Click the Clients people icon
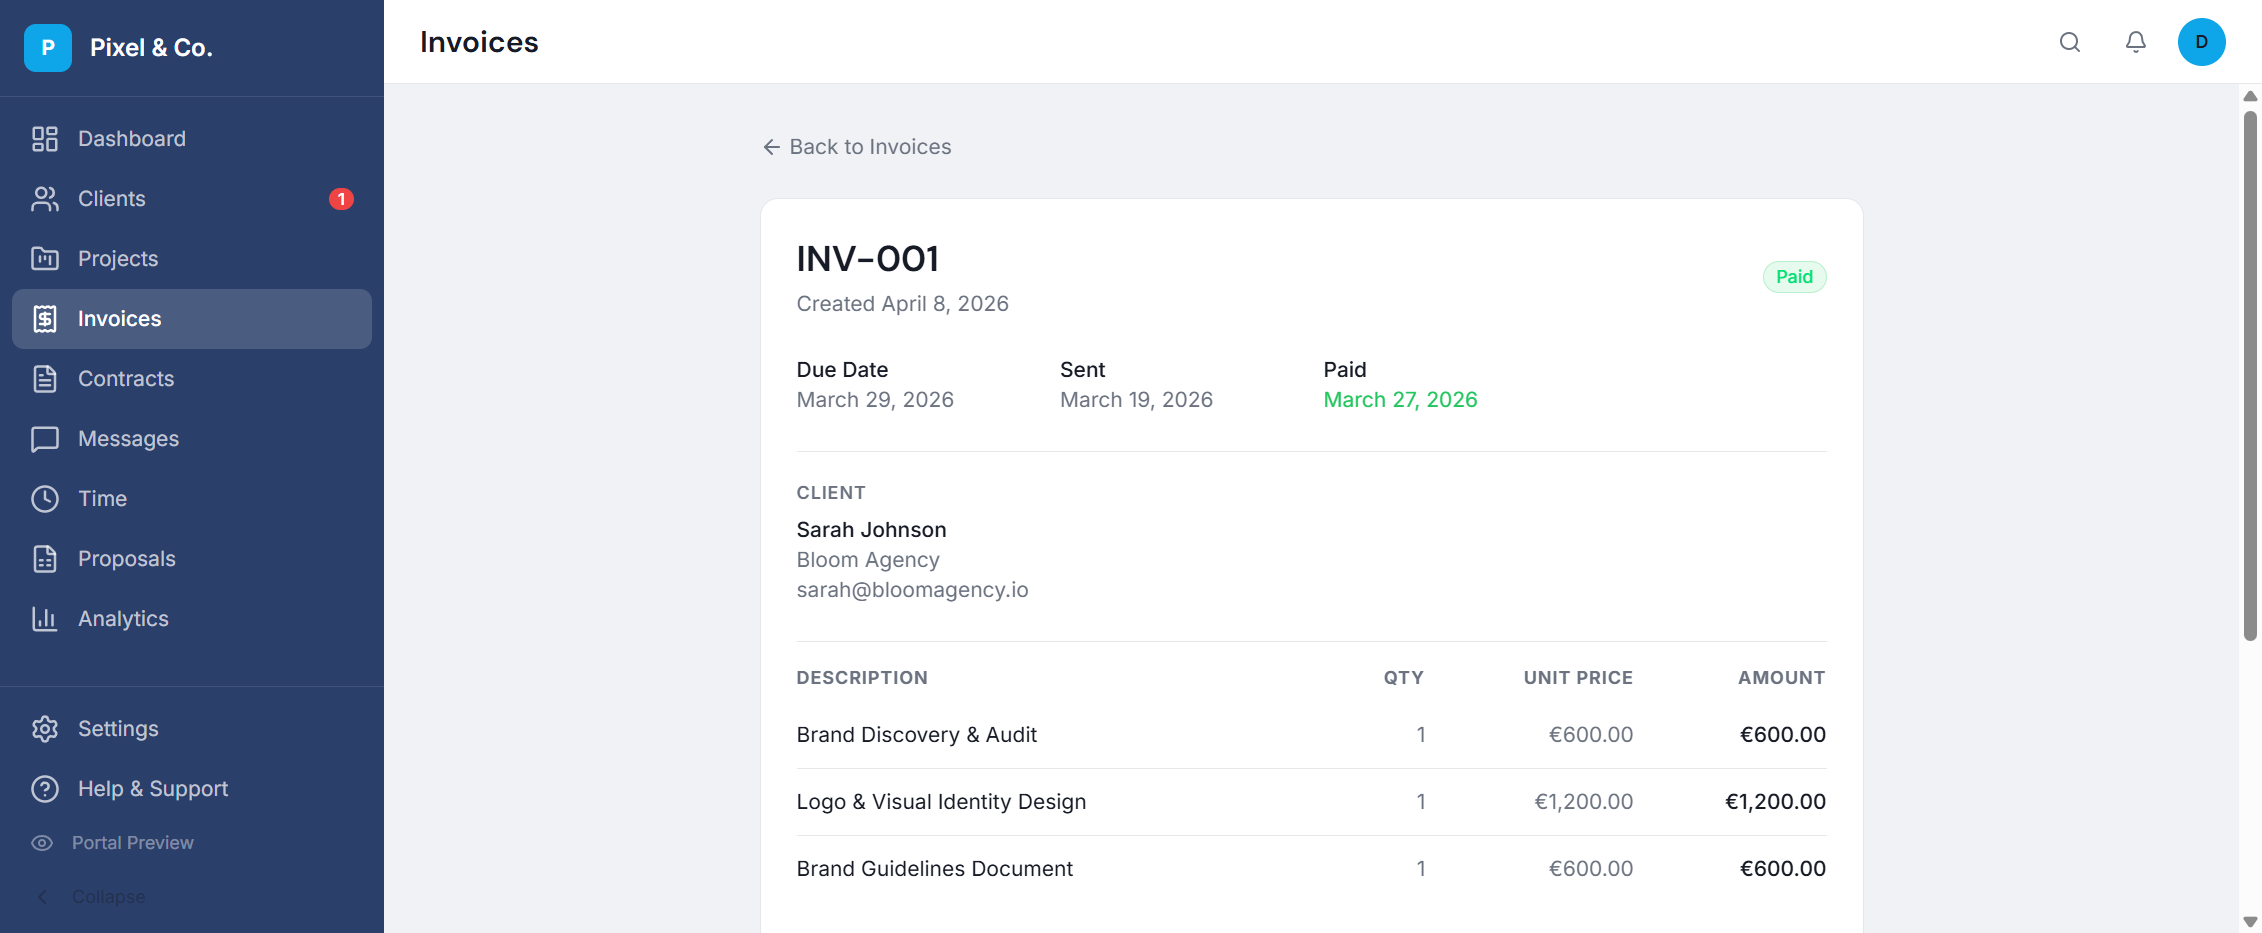This screenshot has height=933, width=2262. pyautogui.click(x=45, y=199)
